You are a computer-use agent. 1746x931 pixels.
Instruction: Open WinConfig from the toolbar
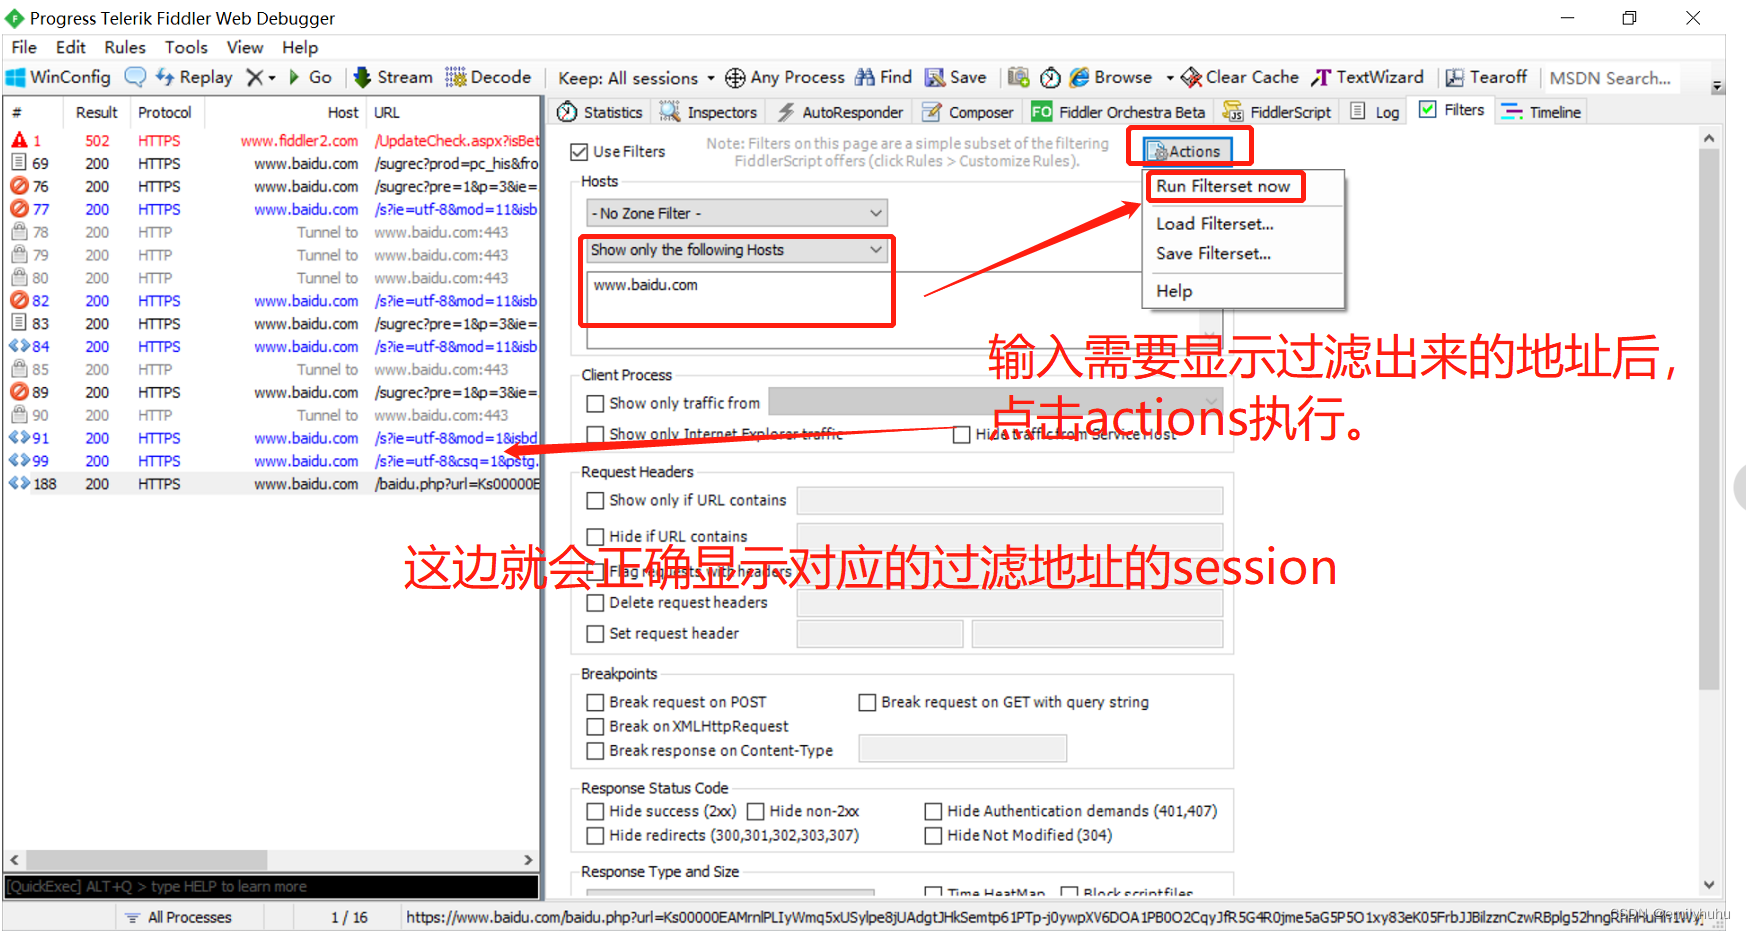coord(58,77)
